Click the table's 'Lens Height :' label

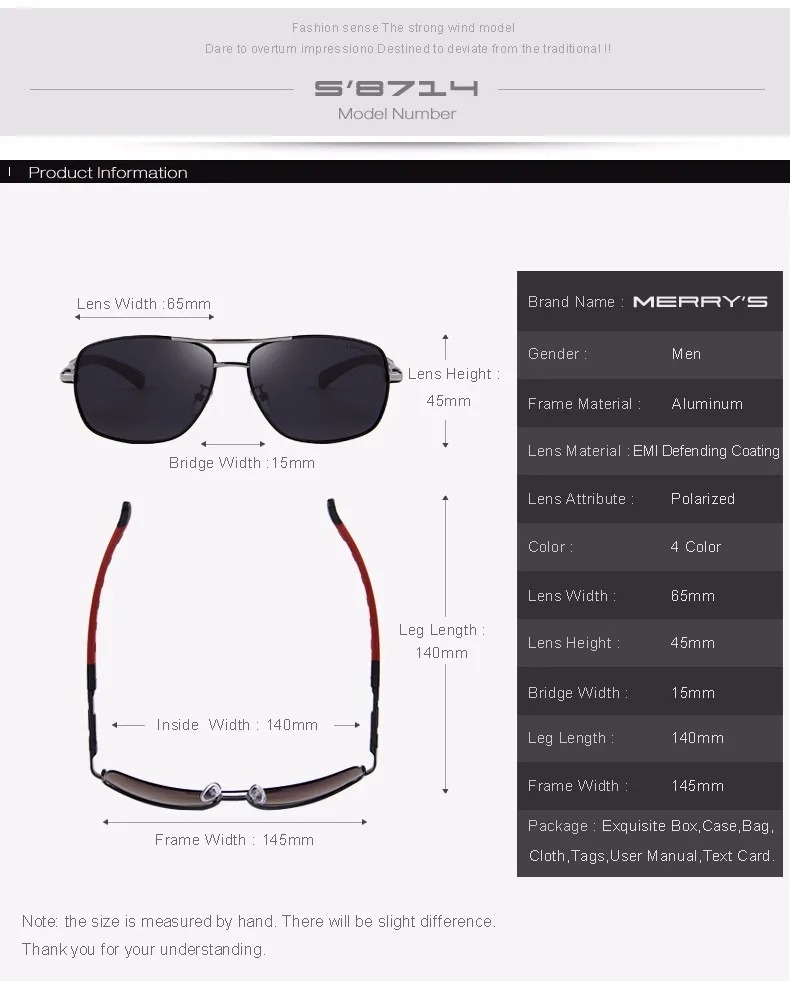click(574, 643)
